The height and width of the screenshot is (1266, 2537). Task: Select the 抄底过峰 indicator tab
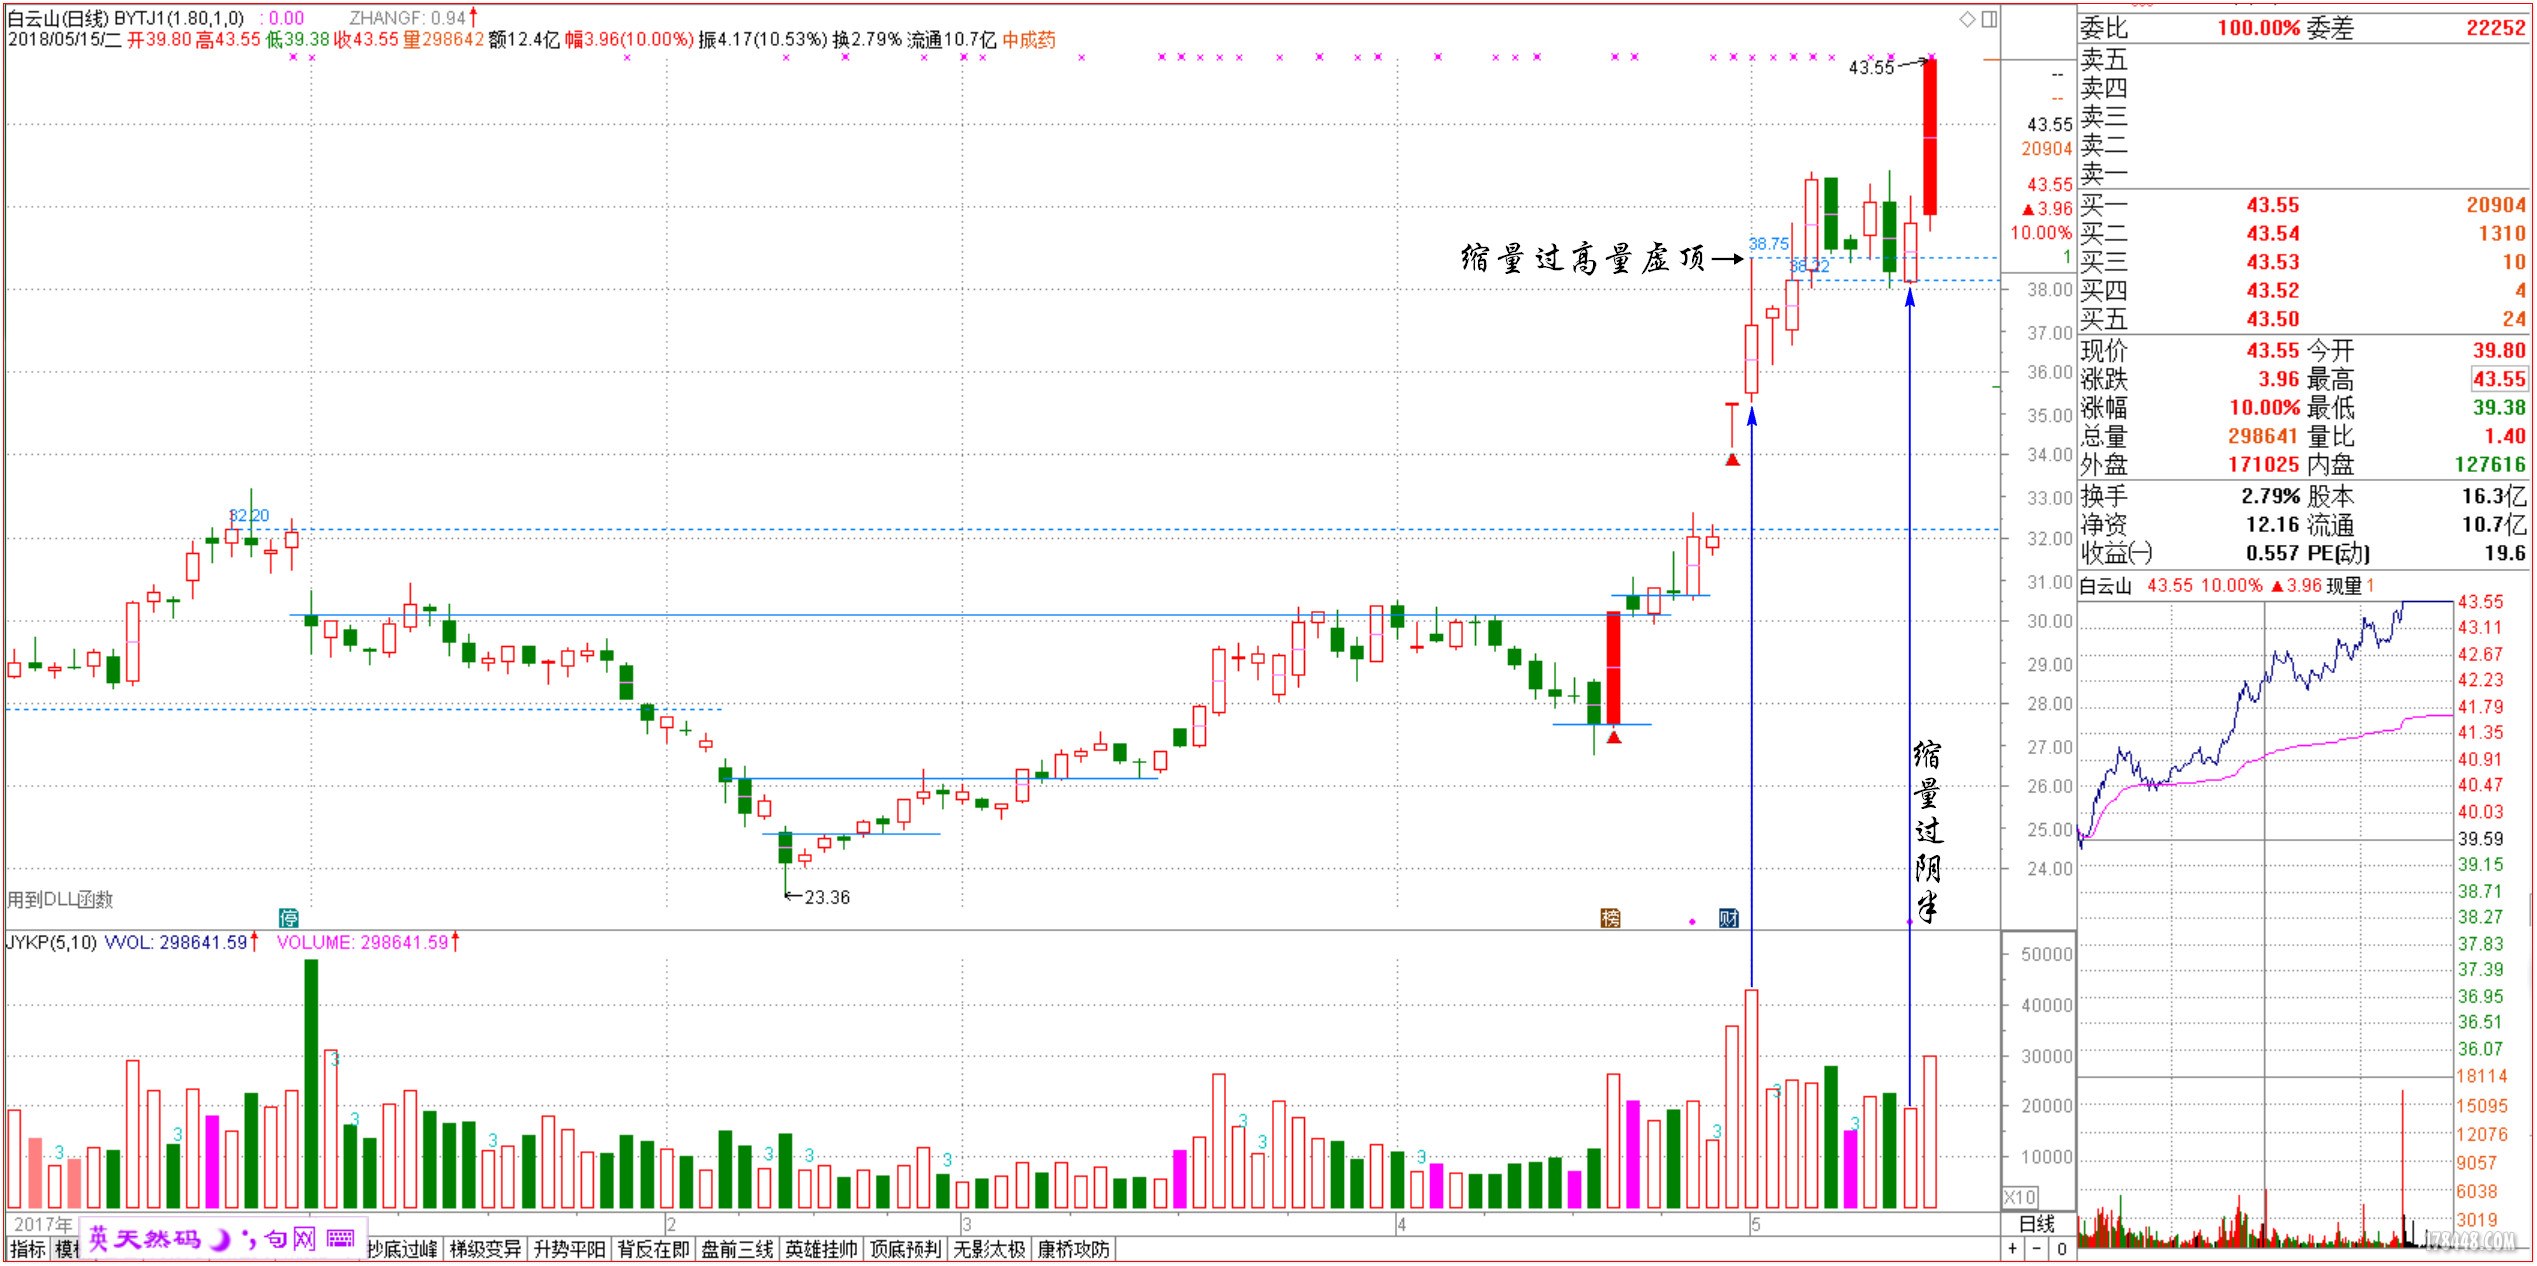point(402,1249)
